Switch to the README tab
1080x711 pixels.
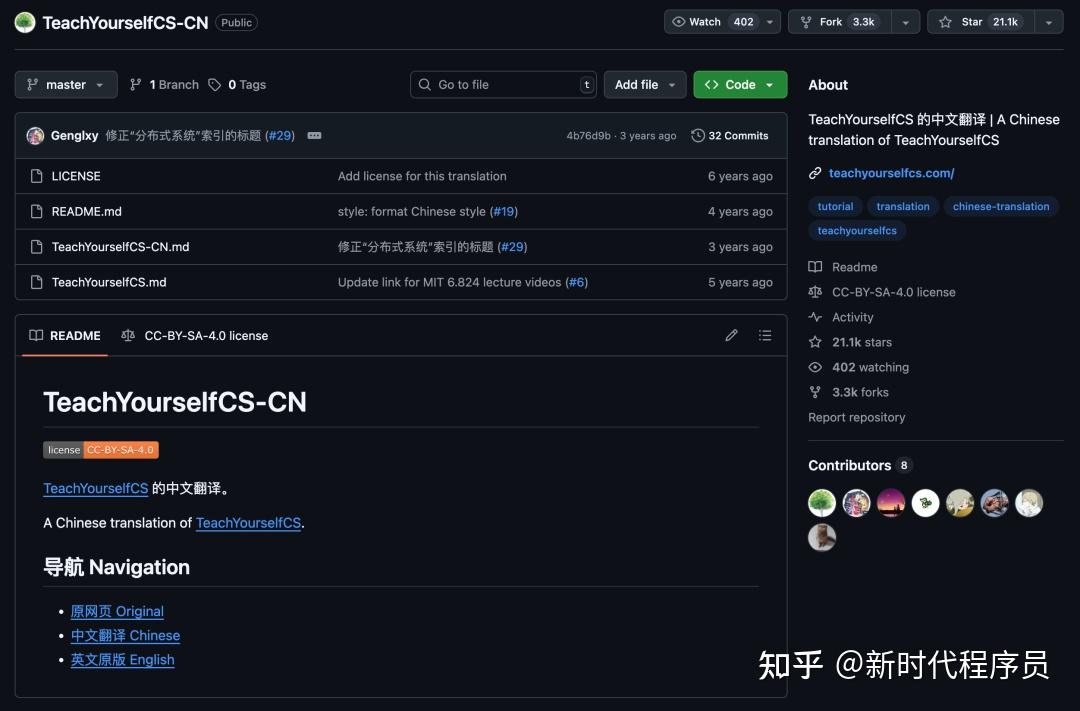pyautogui.click(x=65, y=336)
